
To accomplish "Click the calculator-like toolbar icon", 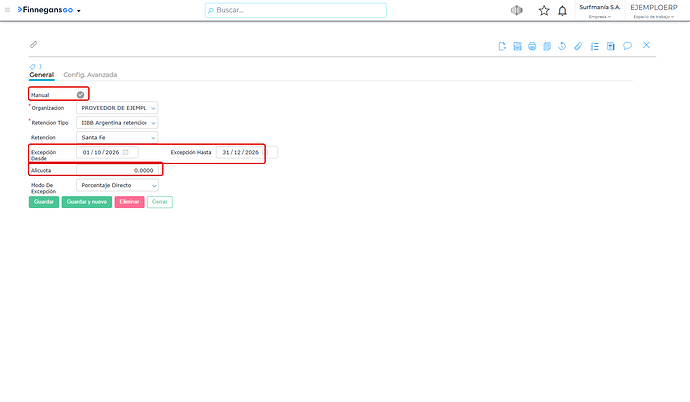I will click(611, 46).
